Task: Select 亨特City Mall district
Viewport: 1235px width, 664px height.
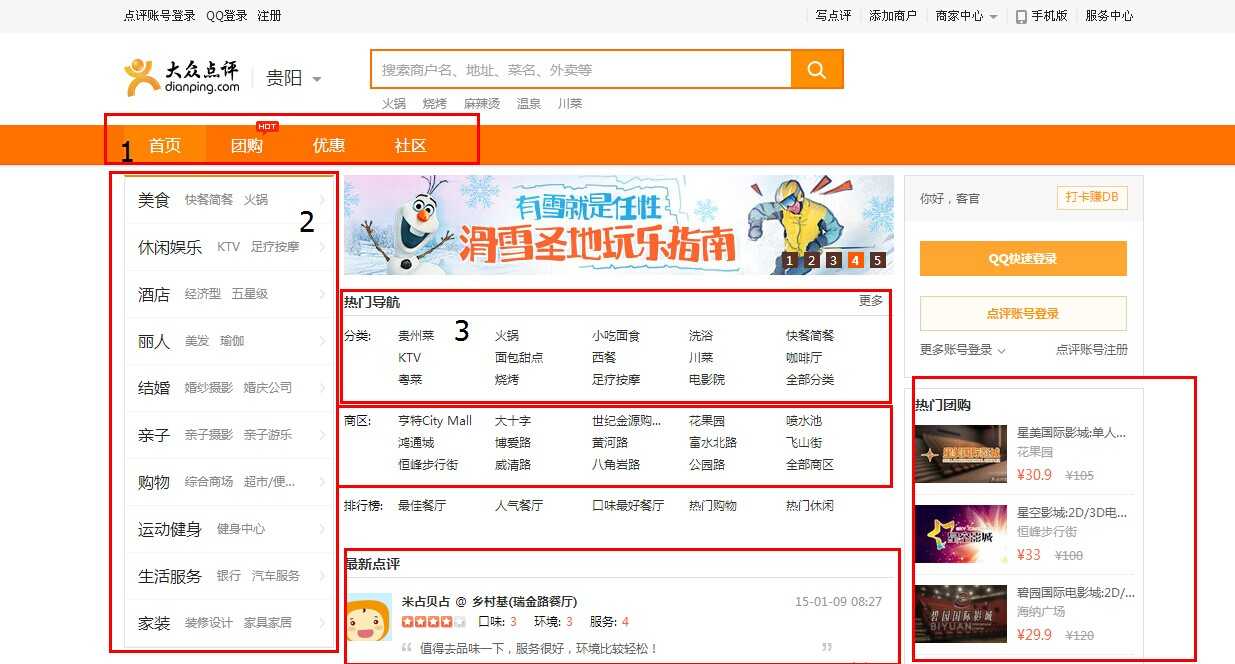Action: (435, 421)
